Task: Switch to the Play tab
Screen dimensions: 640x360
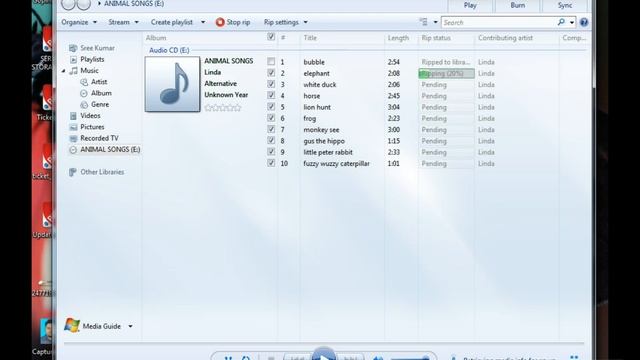Action: pyautogui.click(x=470, y=5)
